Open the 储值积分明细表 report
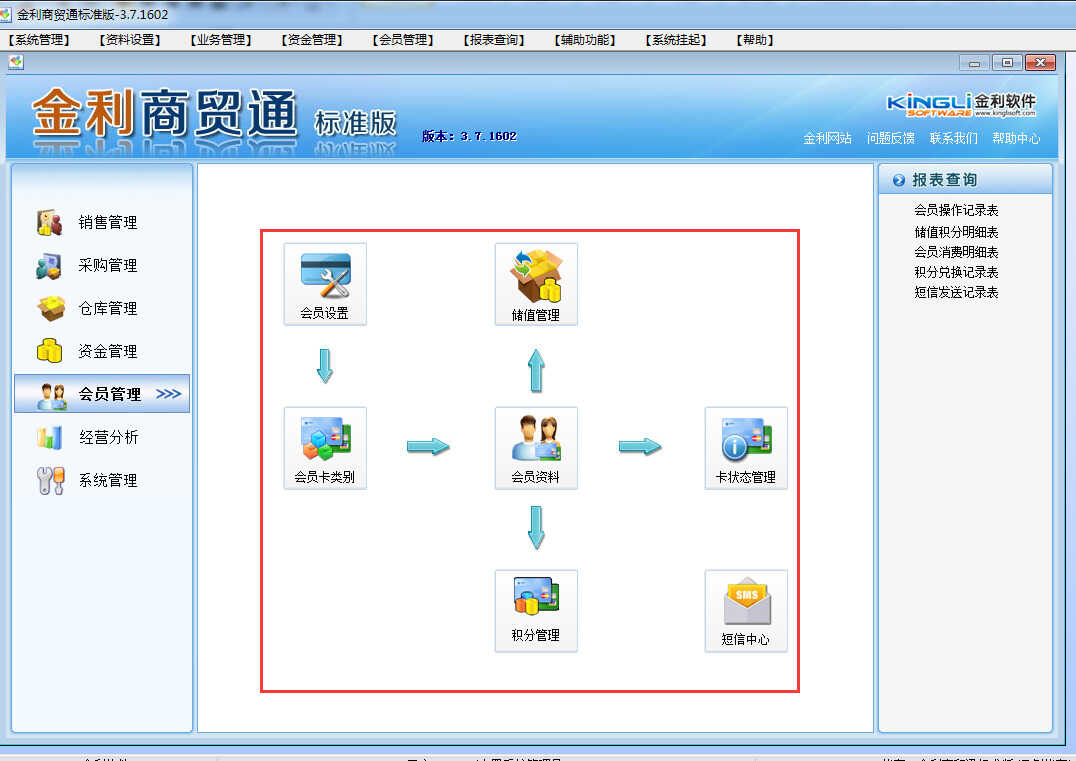The image size is (1076, 761). [956, 232]
